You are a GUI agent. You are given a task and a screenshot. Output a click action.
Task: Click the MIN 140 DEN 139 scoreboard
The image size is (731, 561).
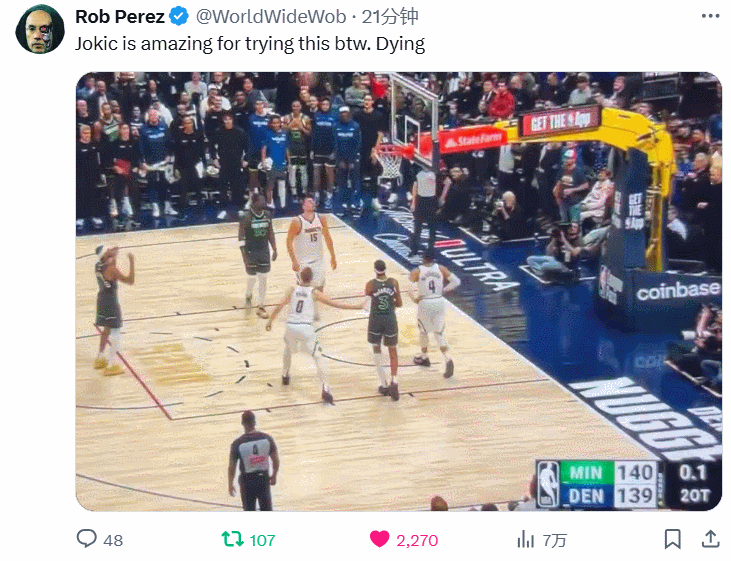(x=629, y=484)
